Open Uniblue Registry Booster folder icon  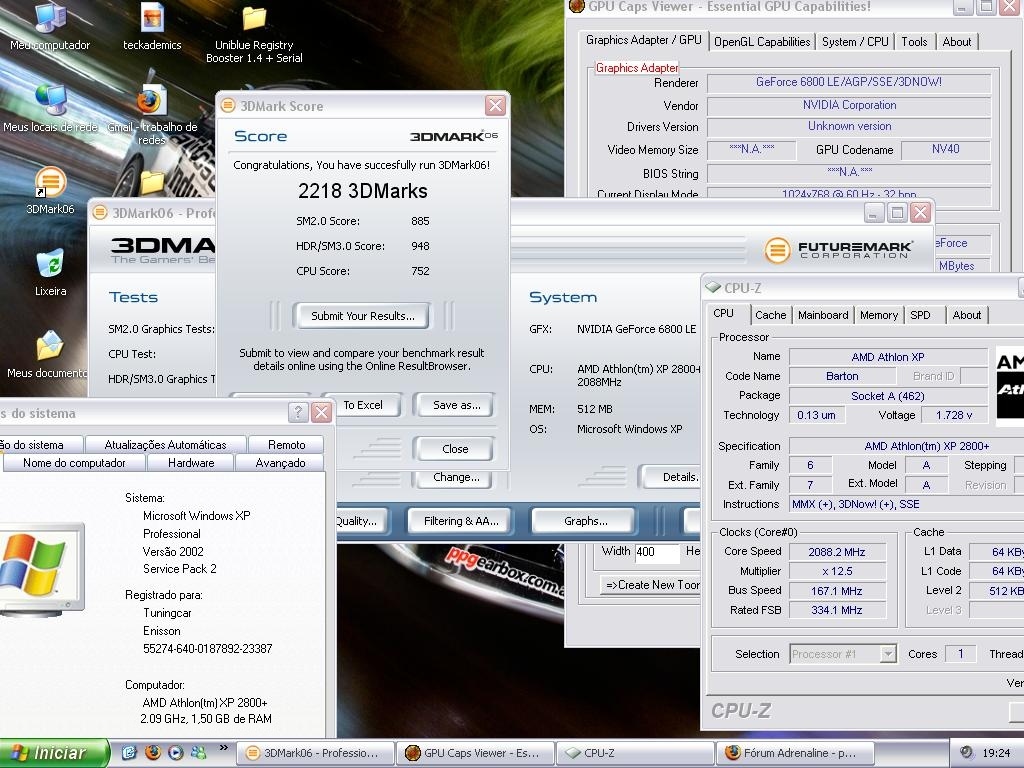(x=254, y=33)
